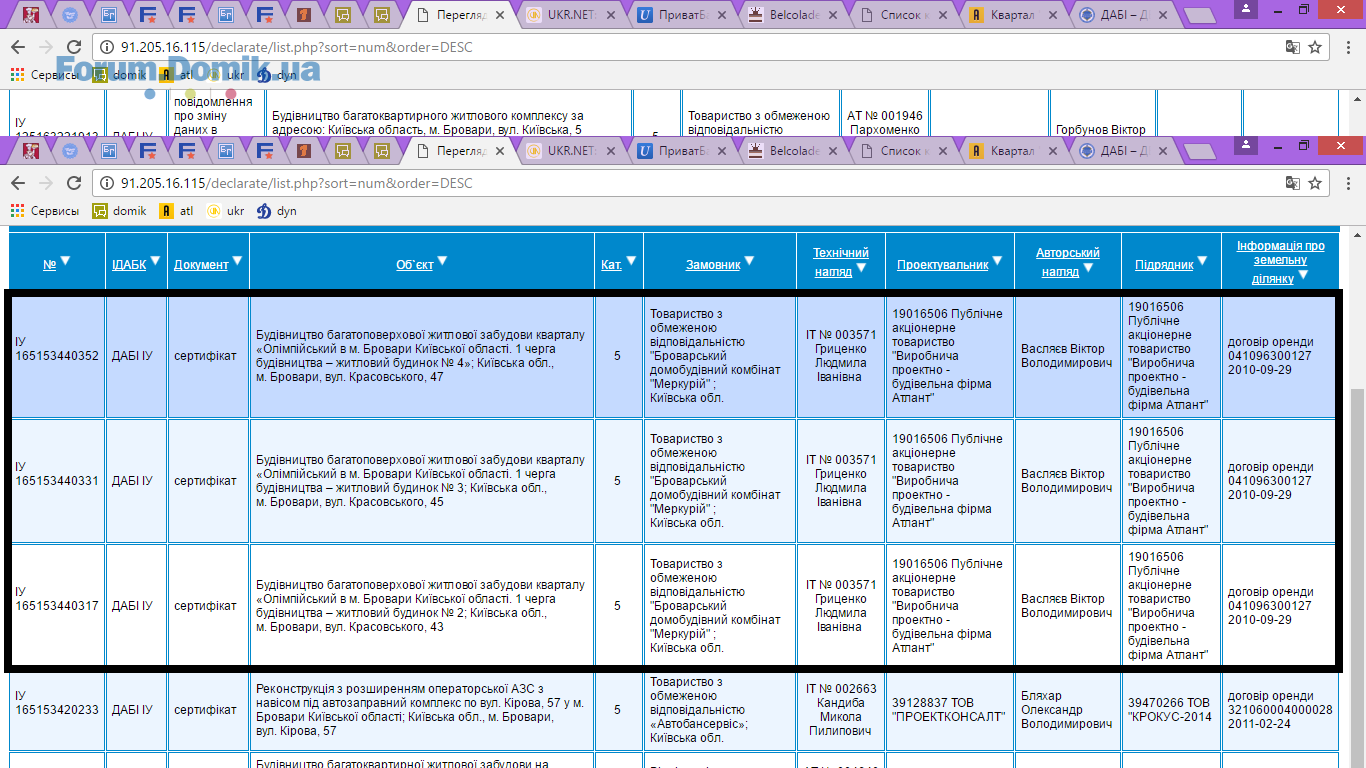Click the sort arrow beside the Авторський нагляд header

point(1088,268)
